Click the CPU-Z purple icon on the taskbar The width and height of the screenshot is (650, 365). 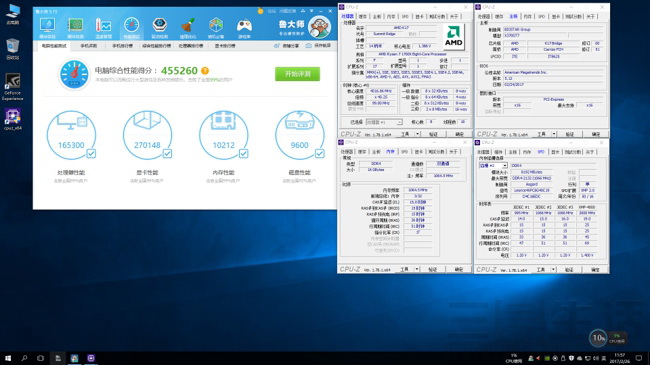[x=91, y=358]
